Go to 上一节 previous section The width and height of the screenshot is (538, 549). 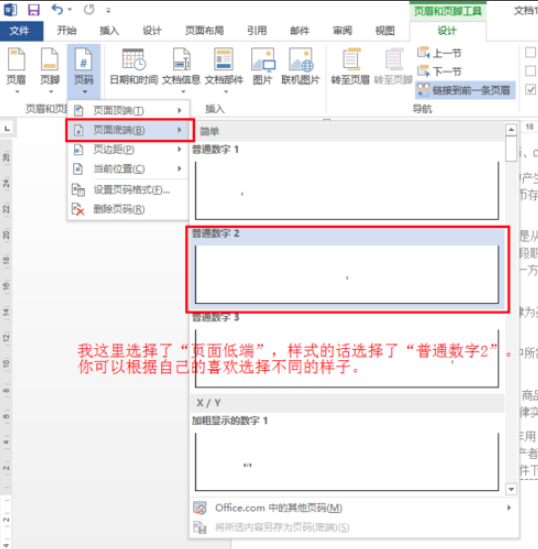point(439,53)
